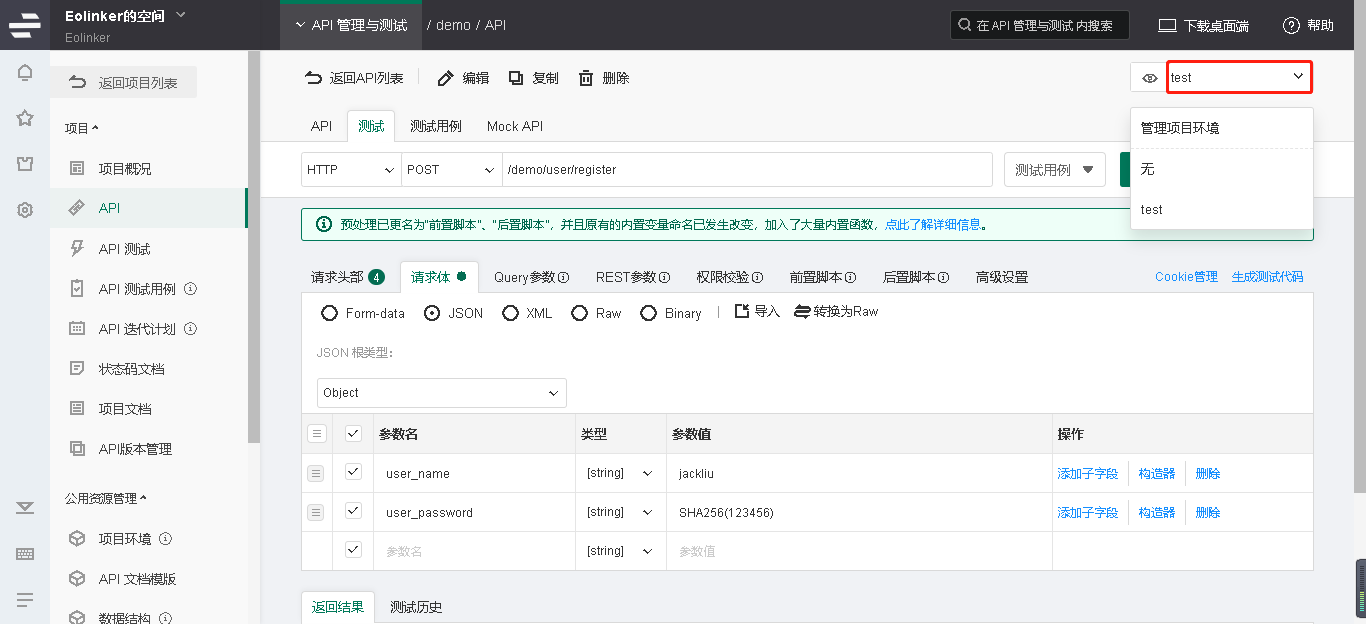
Task: Select XML radio button
Action: pyautogui.click(x=510, y=313)
